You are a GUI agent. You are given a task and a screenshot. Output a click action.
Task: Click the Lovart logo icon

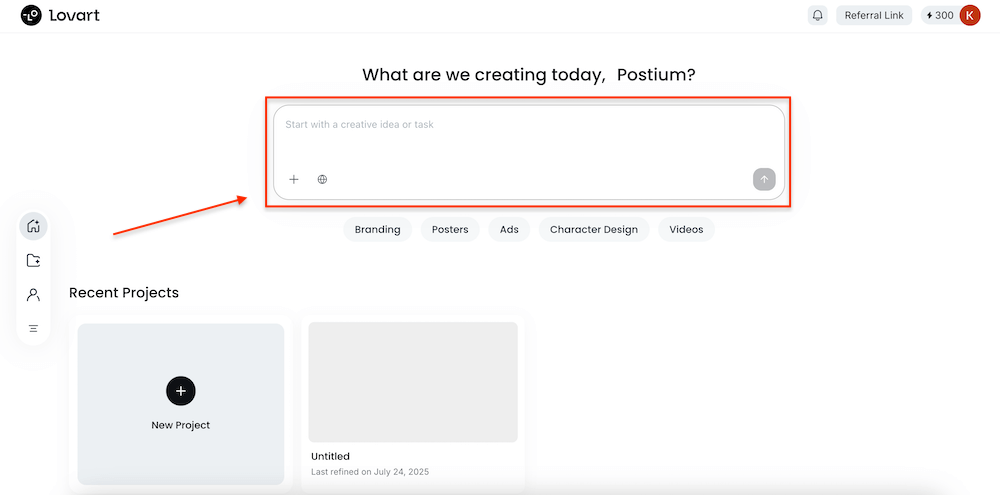31,15
